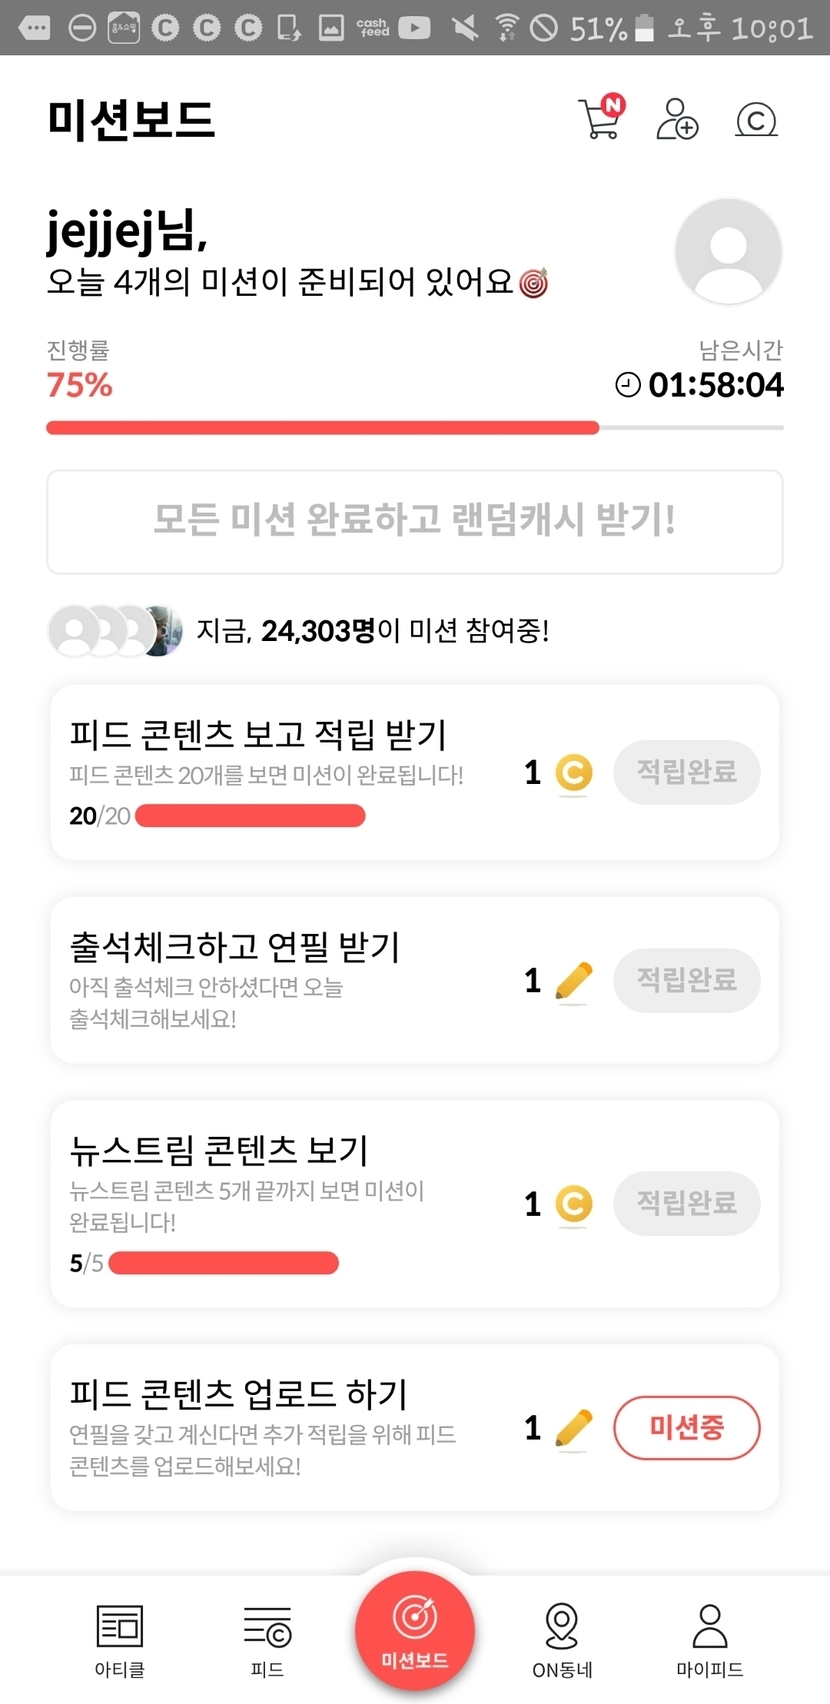
Task: Tap 적립완료 for 뉴스트림 콘텐츠 보기
Action: coord(686,1203)
